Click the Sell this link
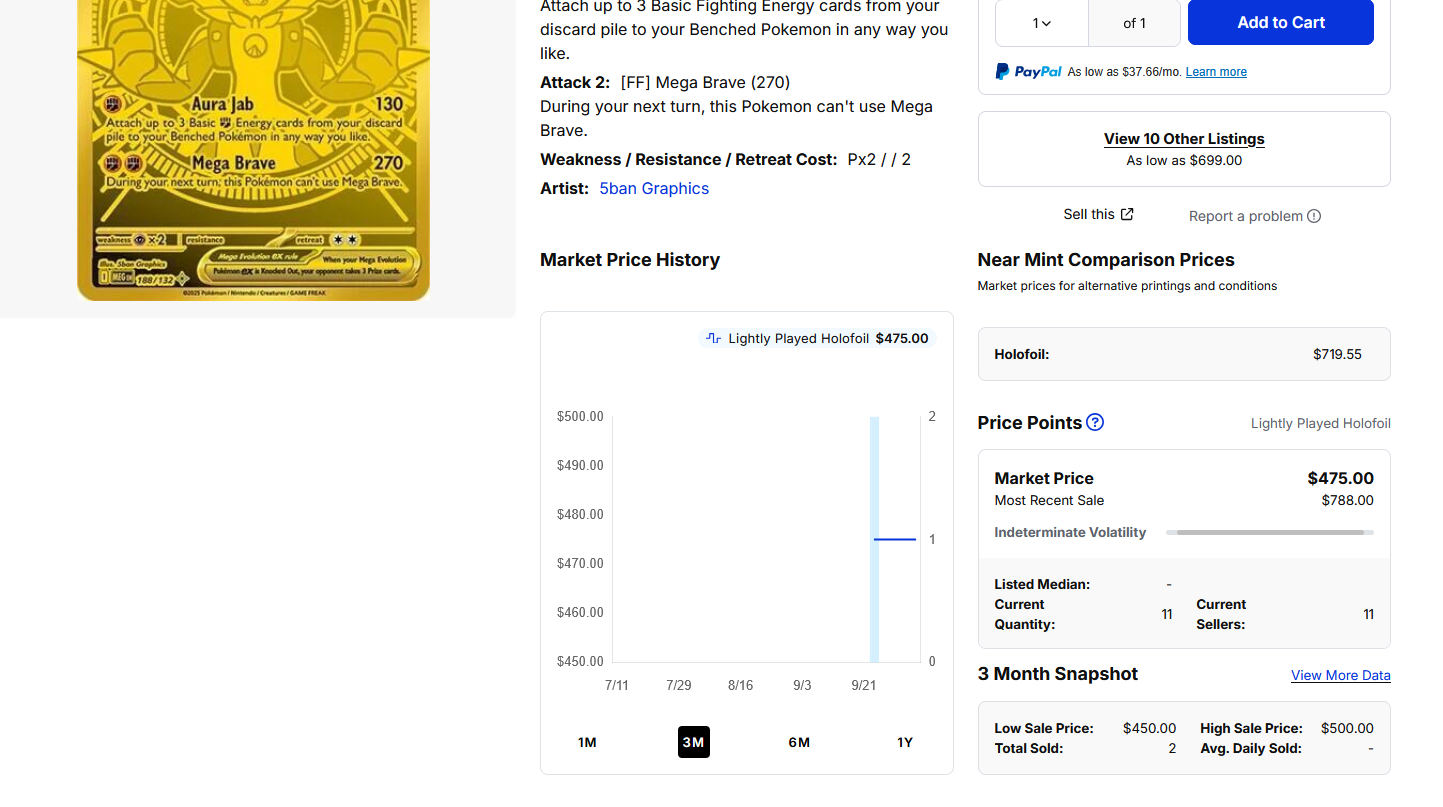Screen dimensions: 1443x807 [x=1098, y=214]
